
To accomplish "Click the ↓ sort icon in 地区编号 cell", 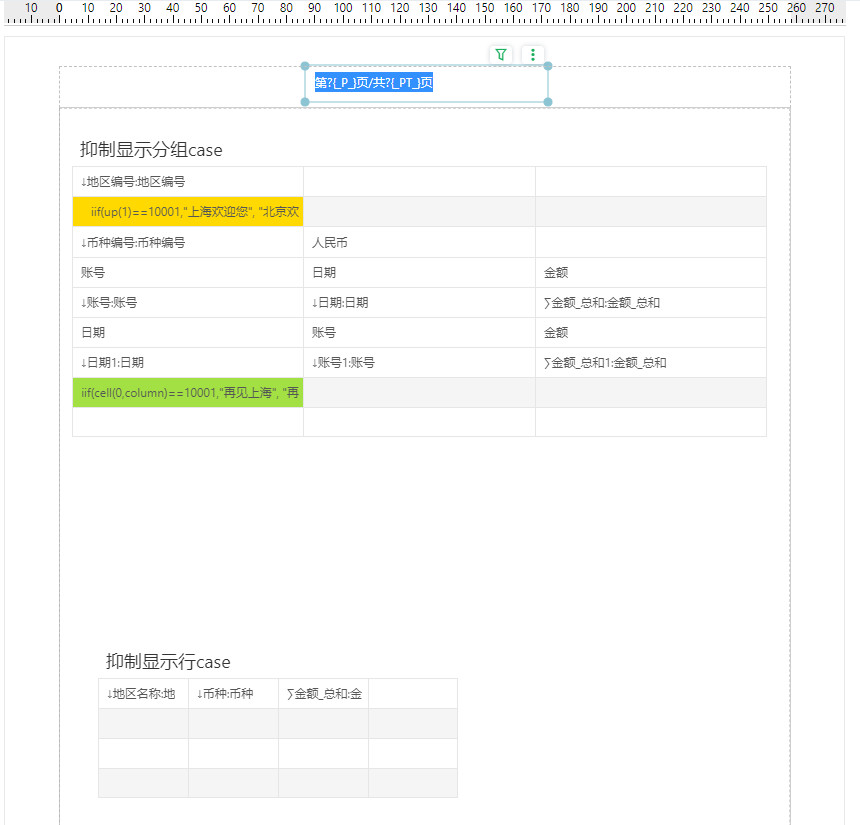I will [83, 181].
